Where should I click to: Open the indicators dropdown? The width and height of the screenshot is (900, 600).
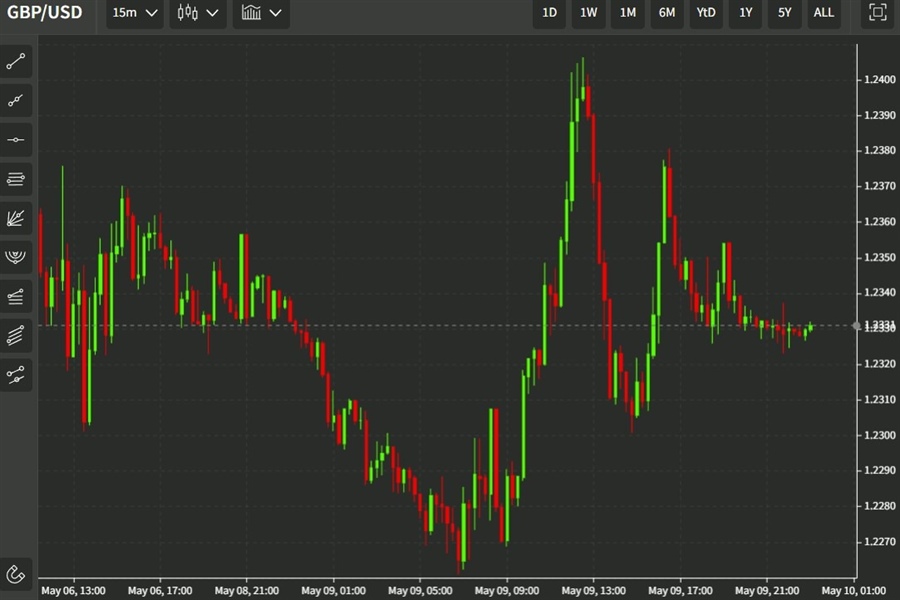coord(260,13)
